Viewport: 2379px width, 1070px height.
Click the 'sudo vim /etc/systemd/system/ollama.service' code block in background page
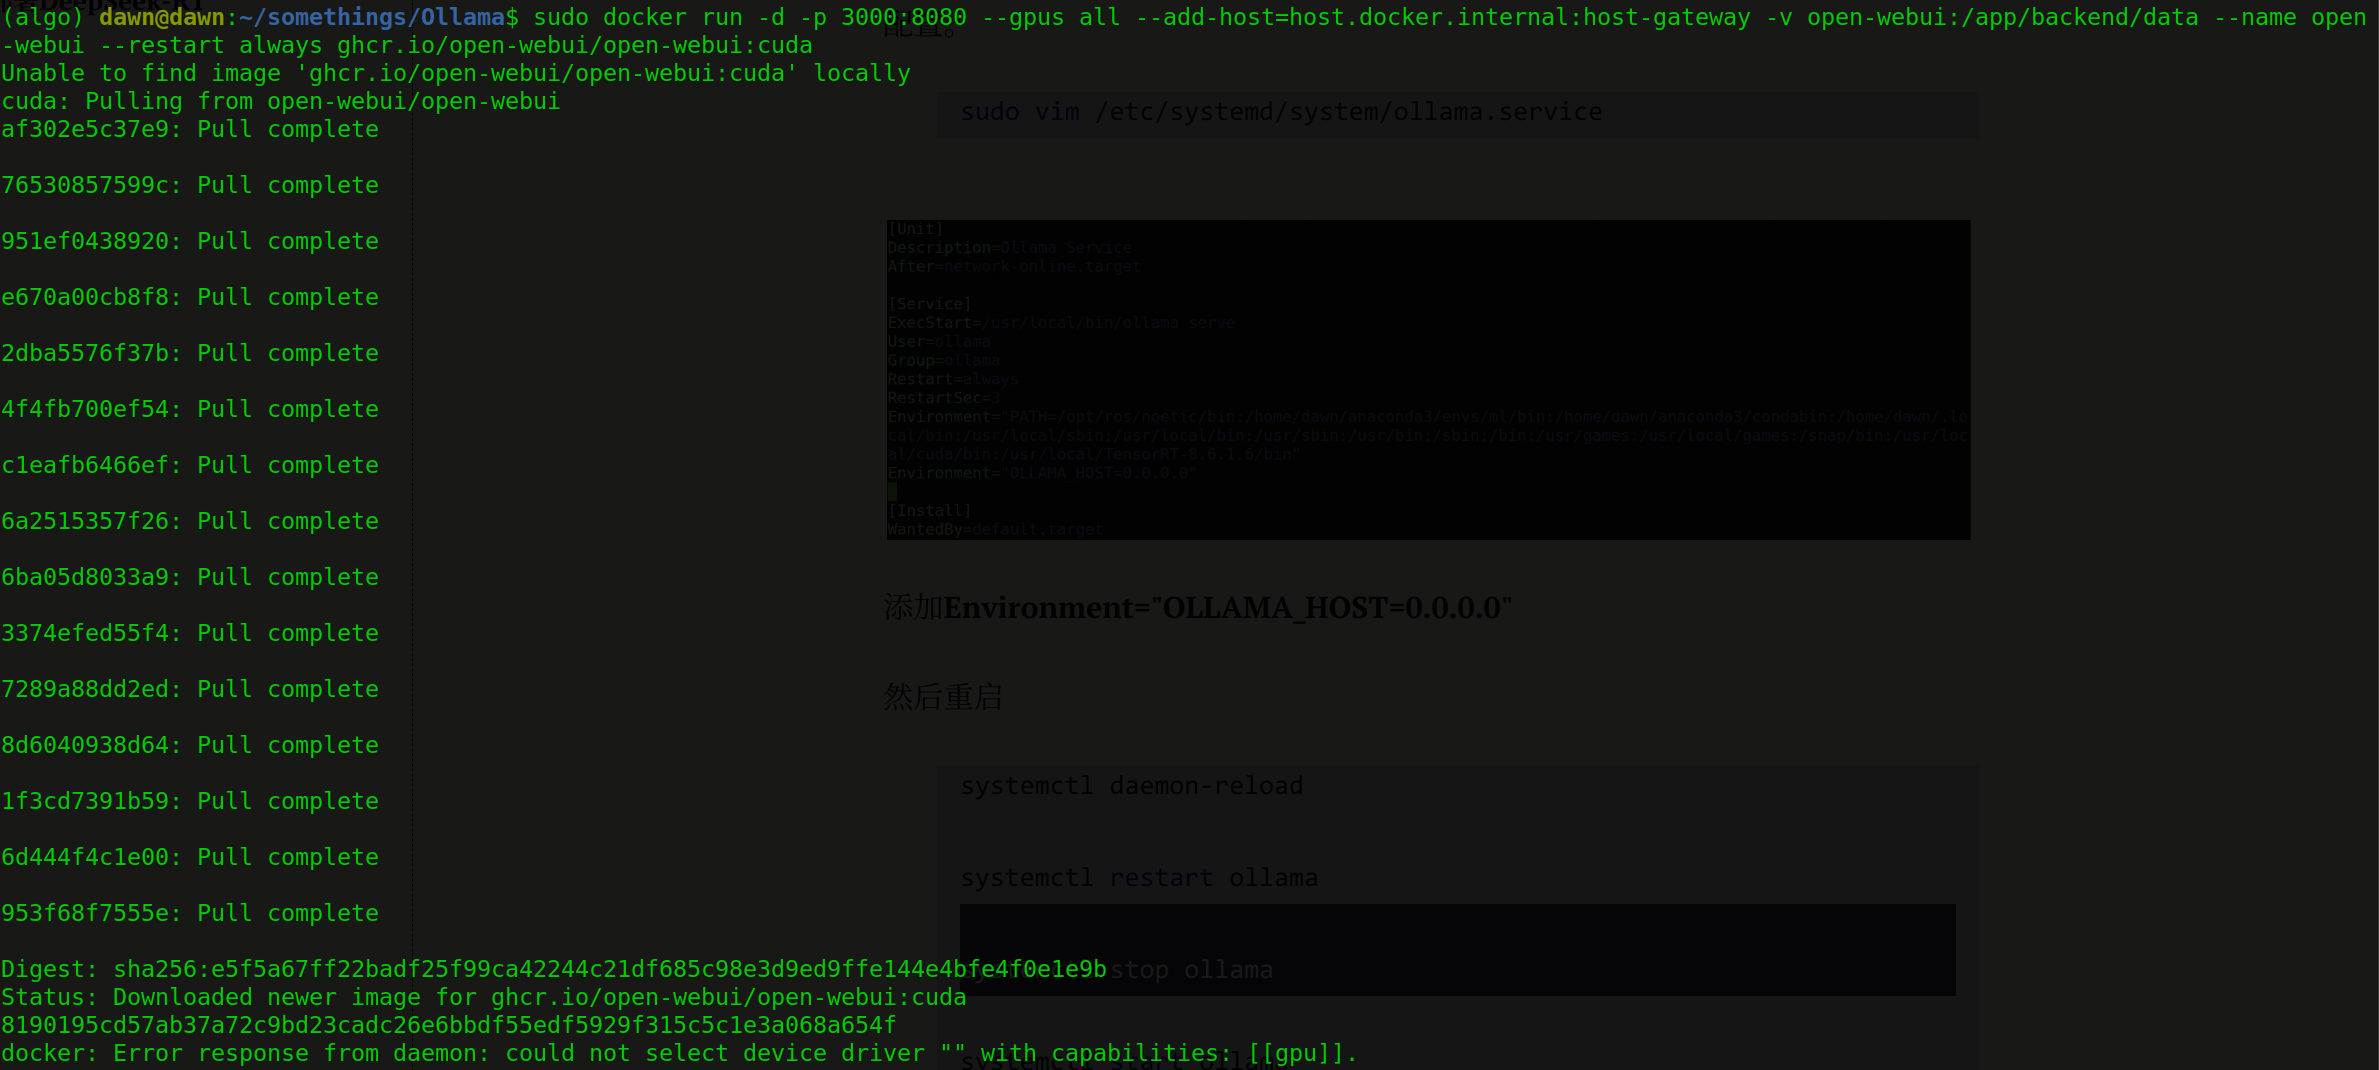click(1457, 114)
